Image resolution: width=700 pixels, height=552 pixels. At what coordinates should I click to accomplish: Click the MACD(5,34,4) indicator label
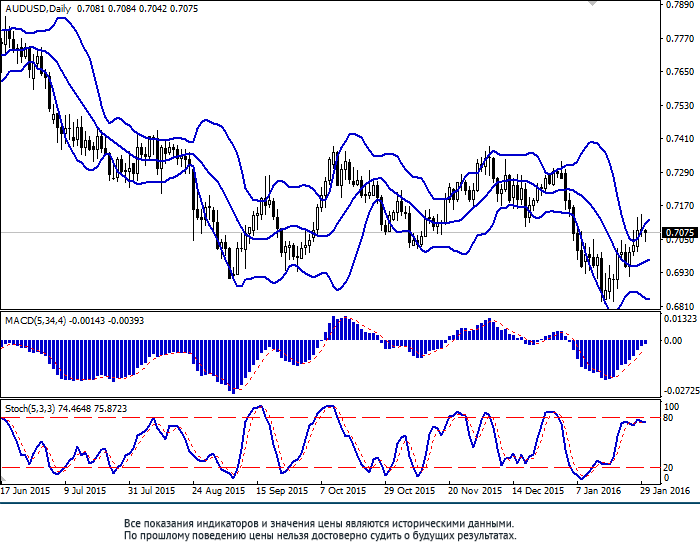(x=36, y=321)
